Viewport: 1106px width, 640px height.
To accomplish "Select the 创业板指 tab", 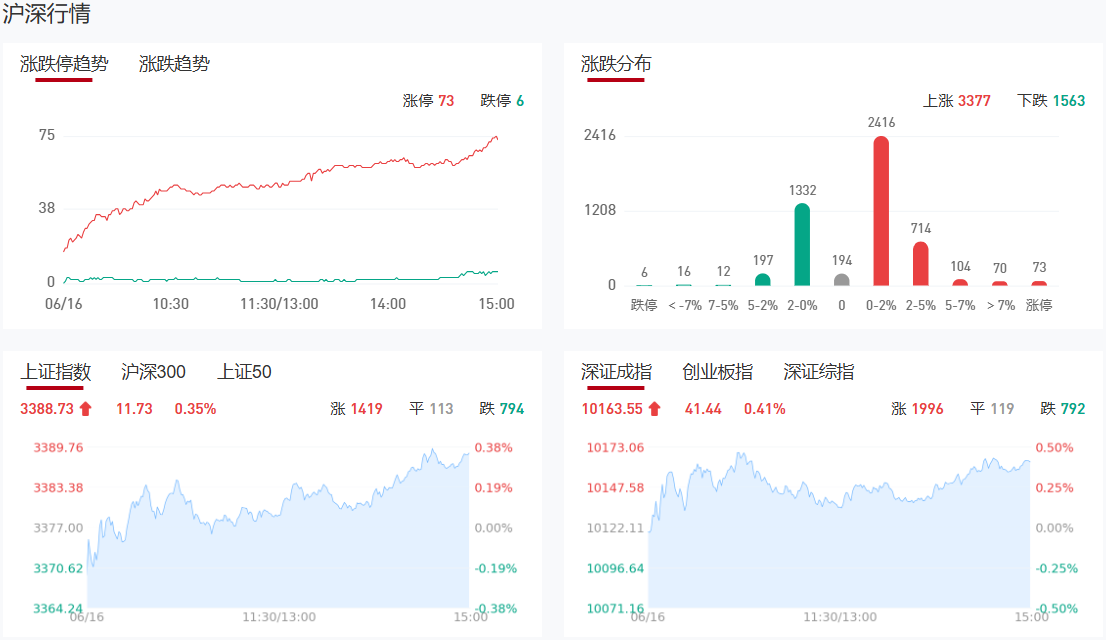I will (717, 372).
